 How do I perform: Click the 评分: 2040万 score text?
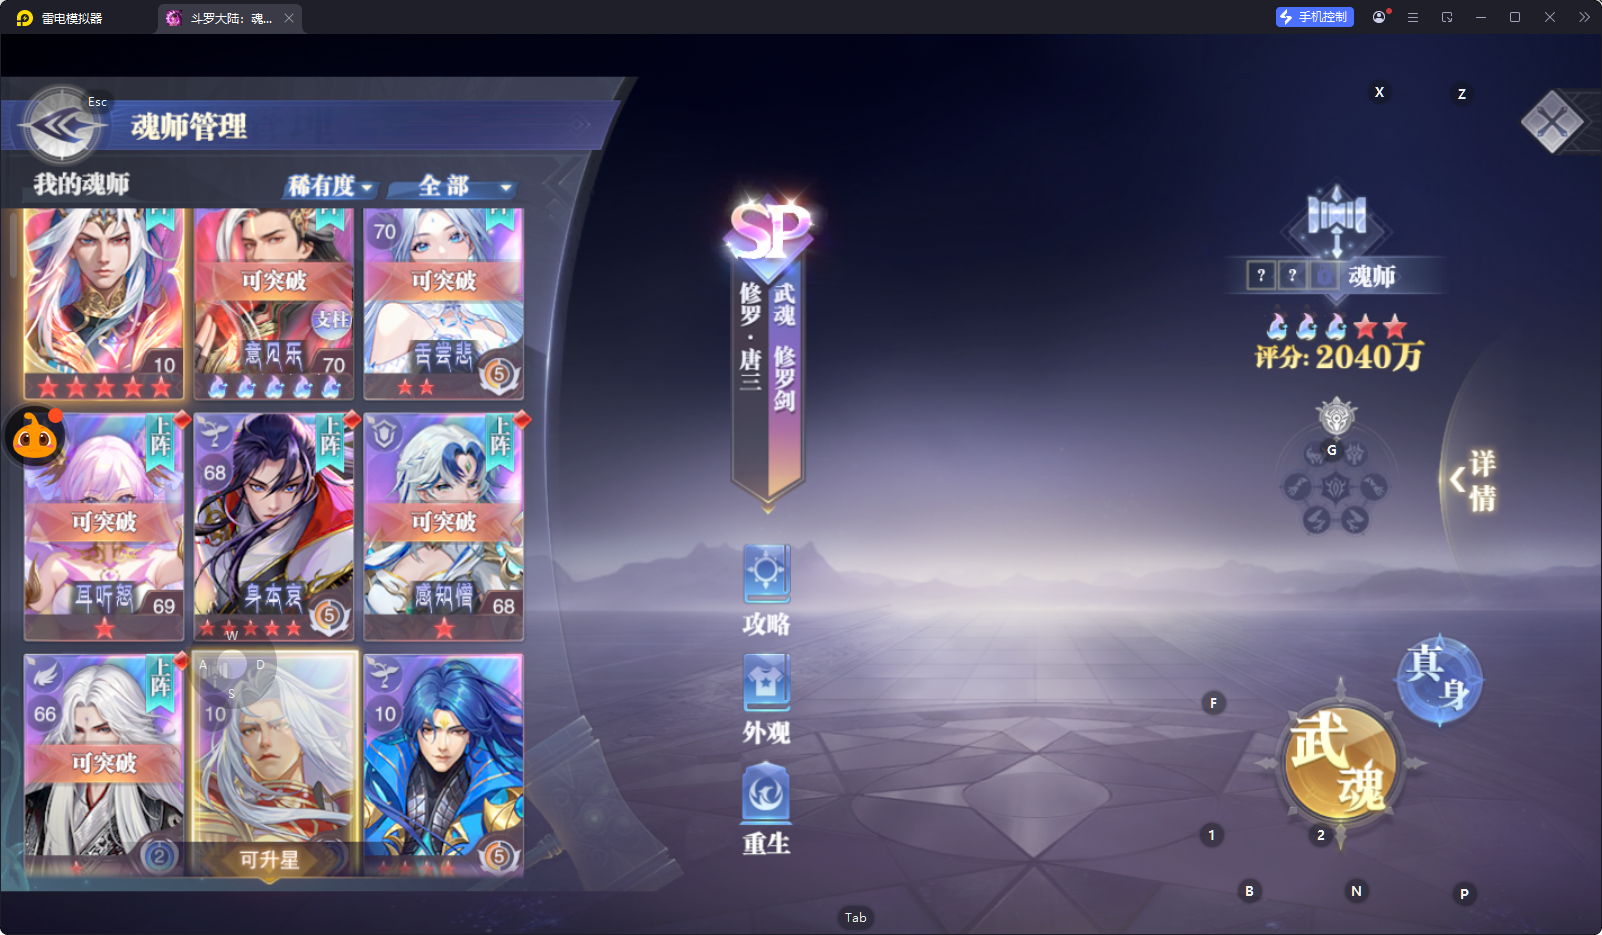pyautogui.click(x=1340, y=357)
